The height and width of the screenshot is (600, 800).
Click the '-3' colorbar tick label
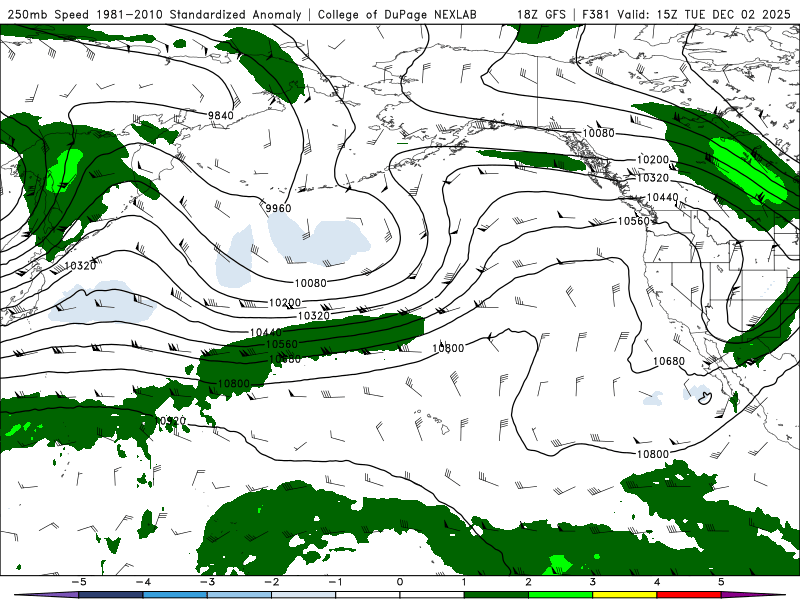207,582
